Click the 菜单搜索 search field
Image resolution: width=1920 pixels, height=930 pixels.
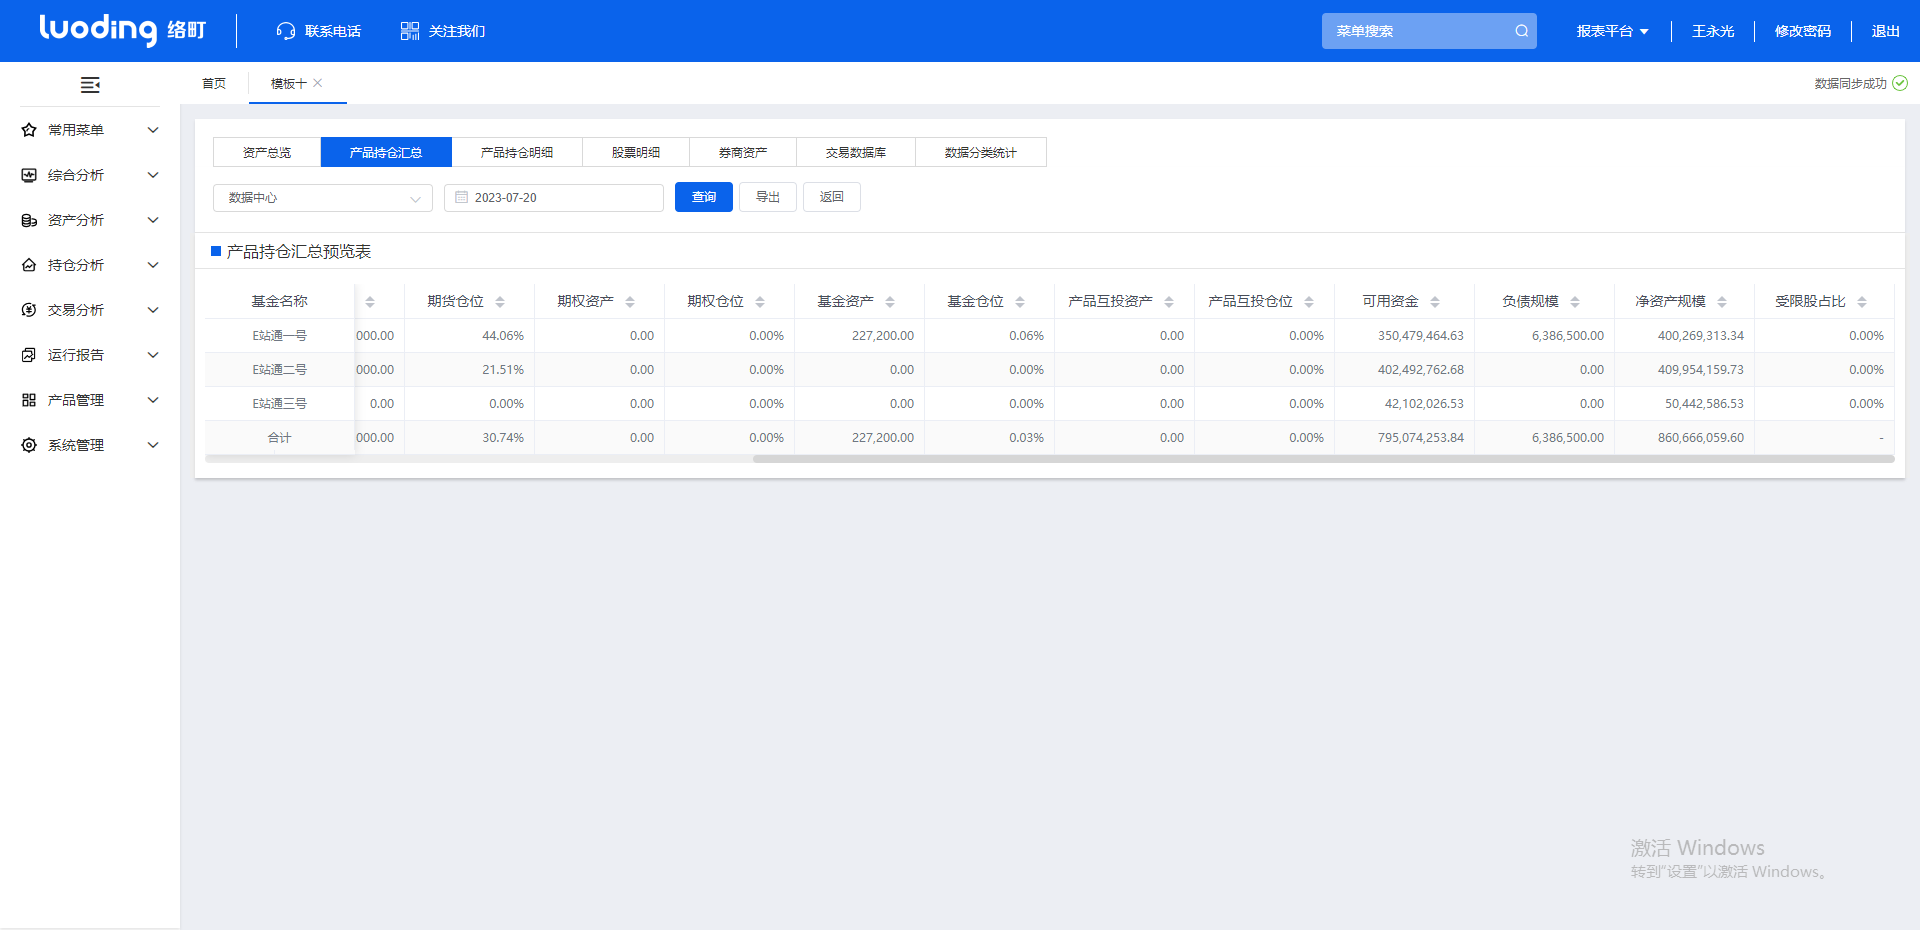click(1429, 31)
